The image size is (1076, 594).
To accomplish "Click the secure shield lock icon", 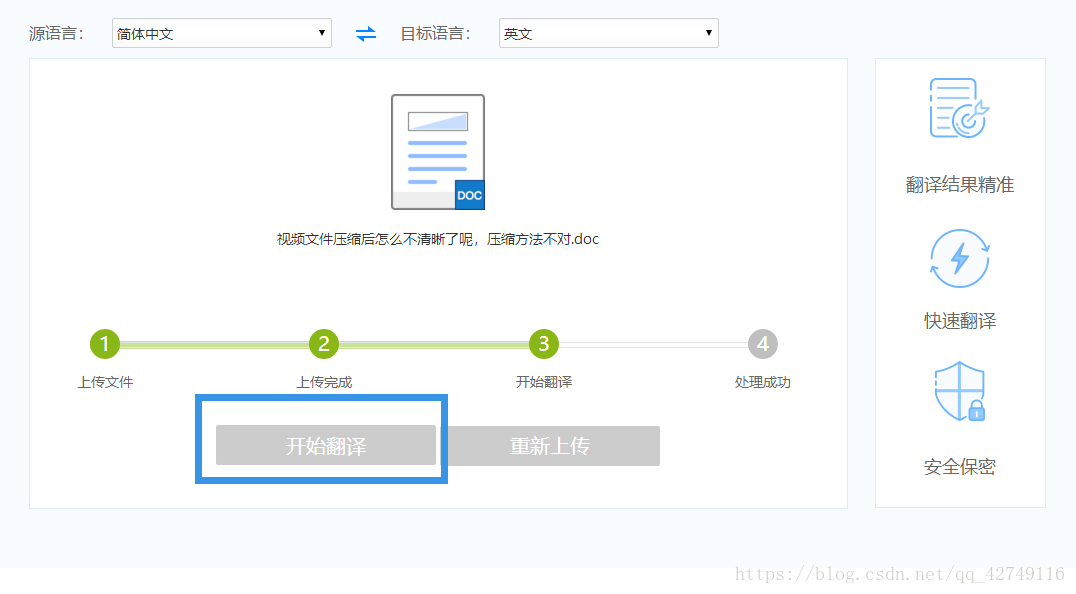I will [959, 391].
